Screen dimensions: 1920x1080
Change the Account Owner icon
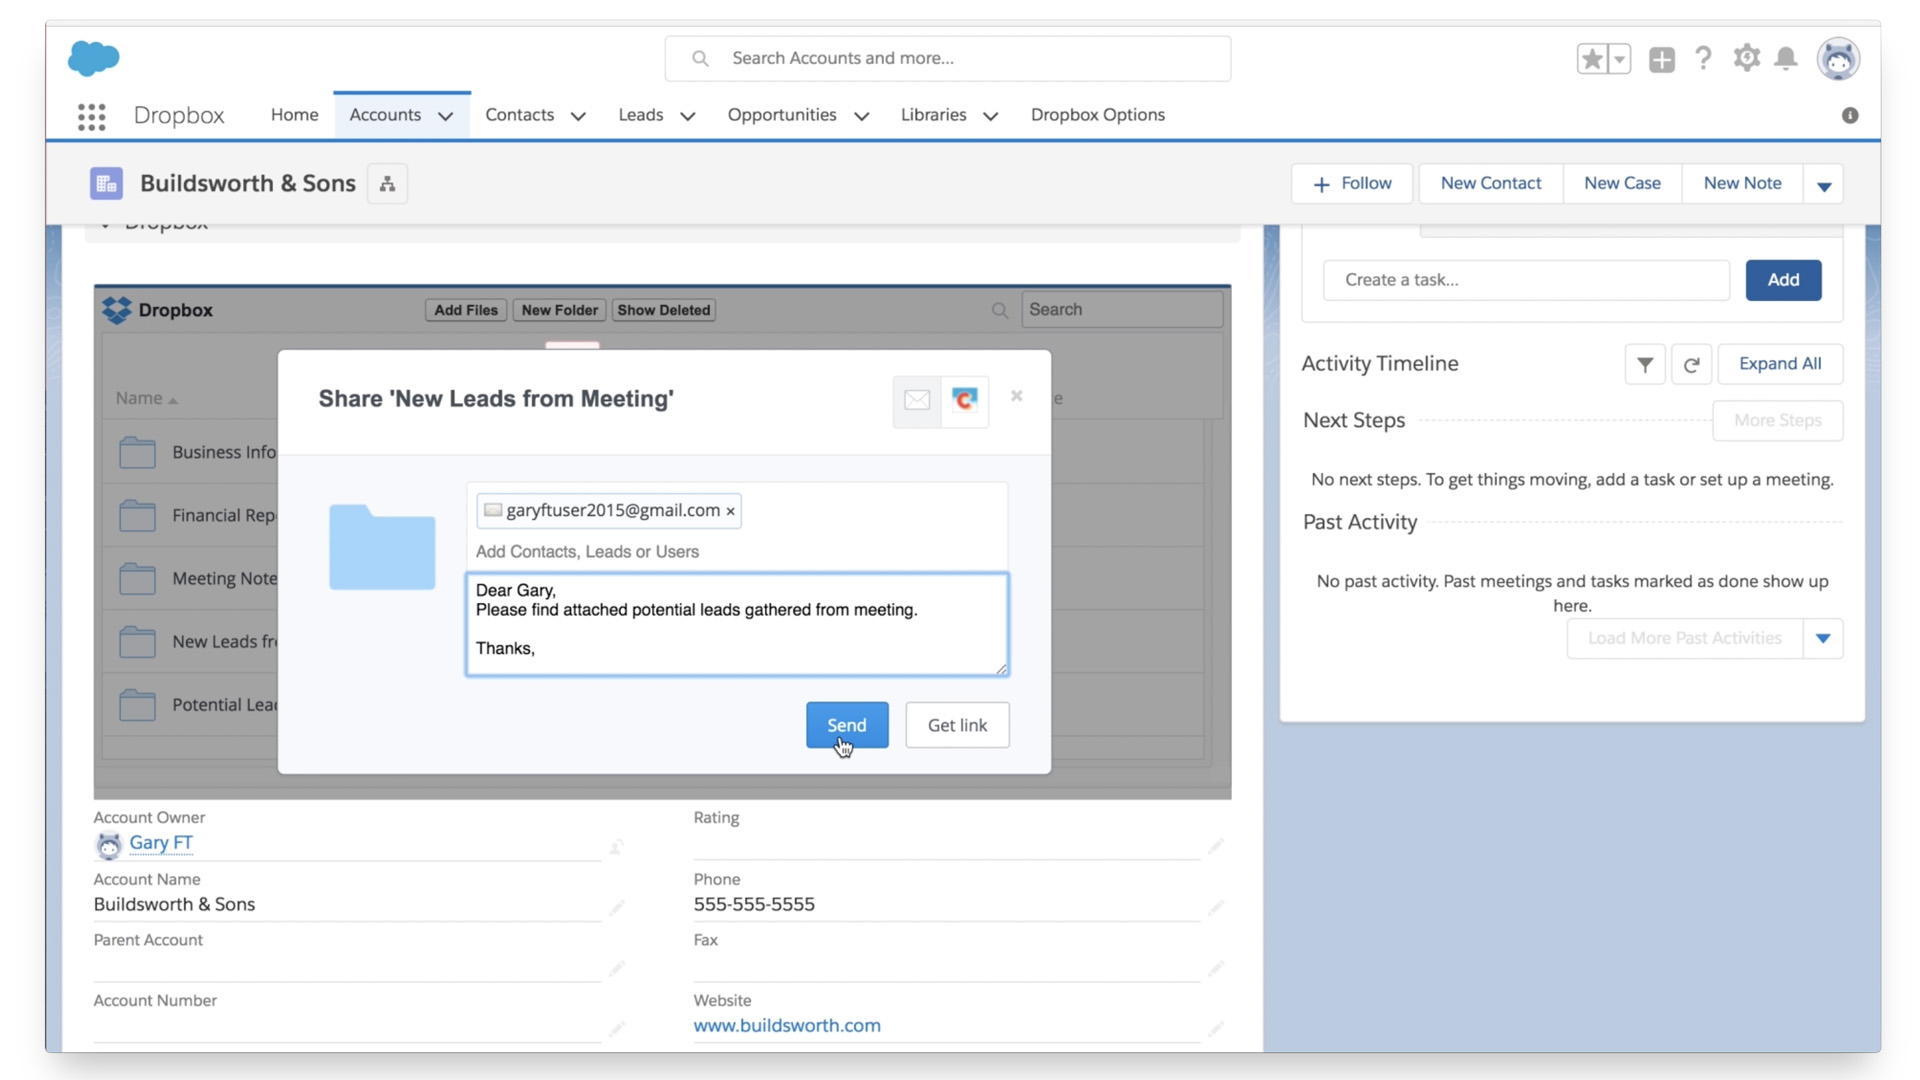617,847
